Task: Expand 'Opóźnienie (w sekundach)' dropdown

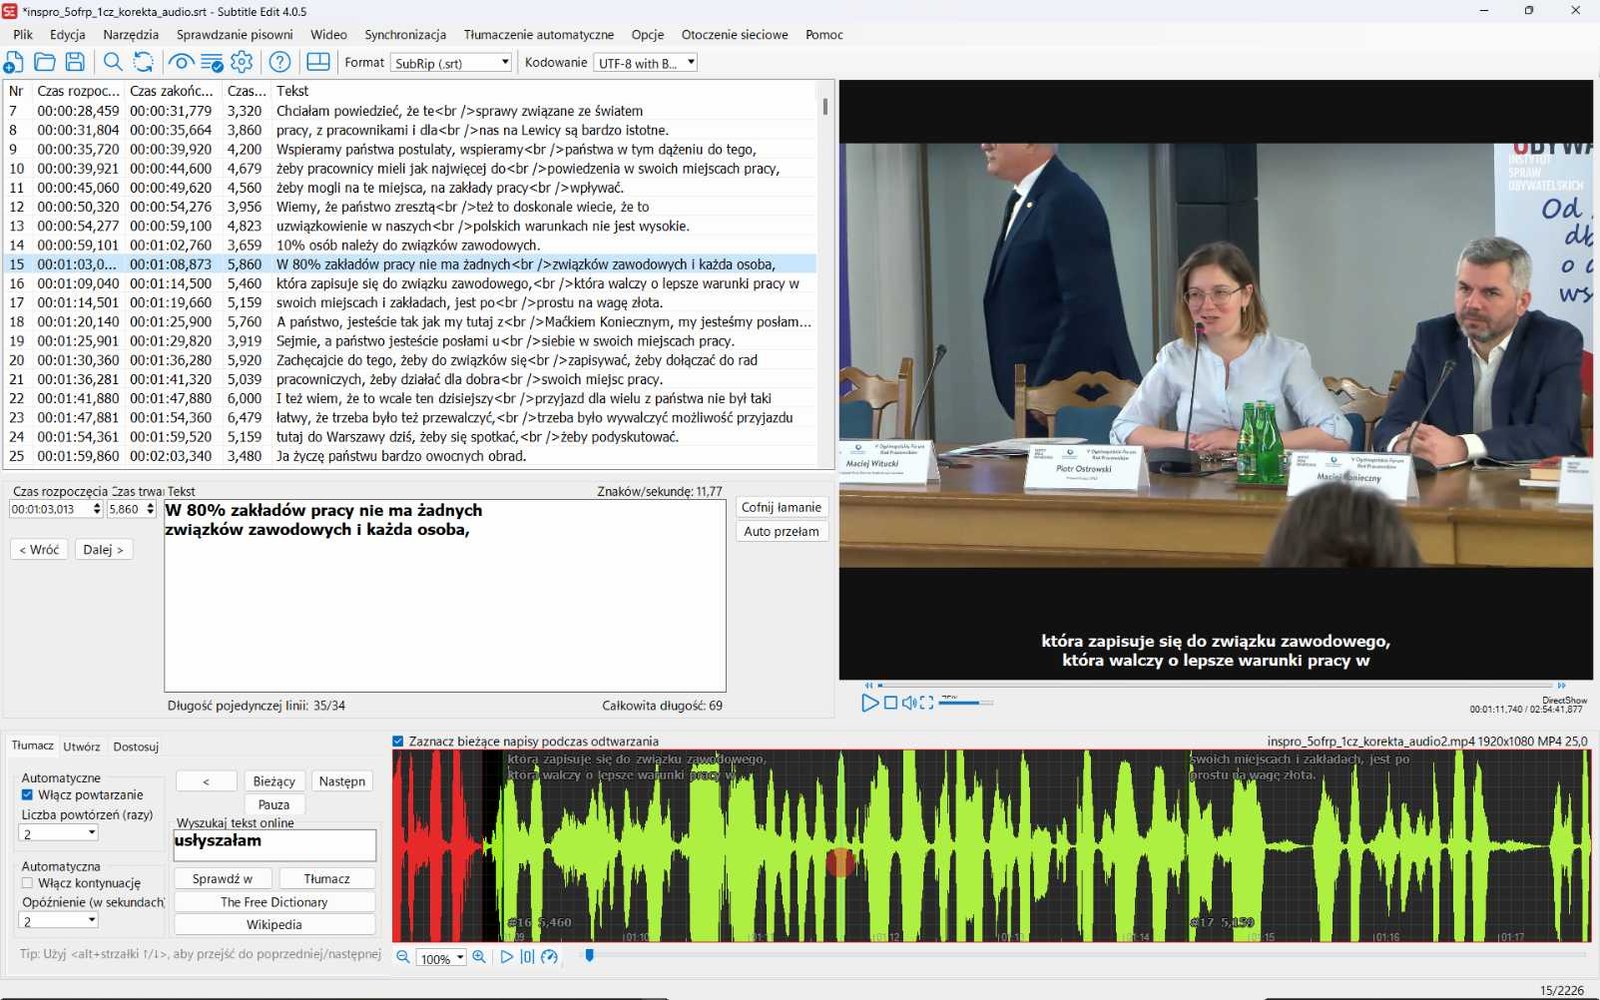Action: (59, 921)
